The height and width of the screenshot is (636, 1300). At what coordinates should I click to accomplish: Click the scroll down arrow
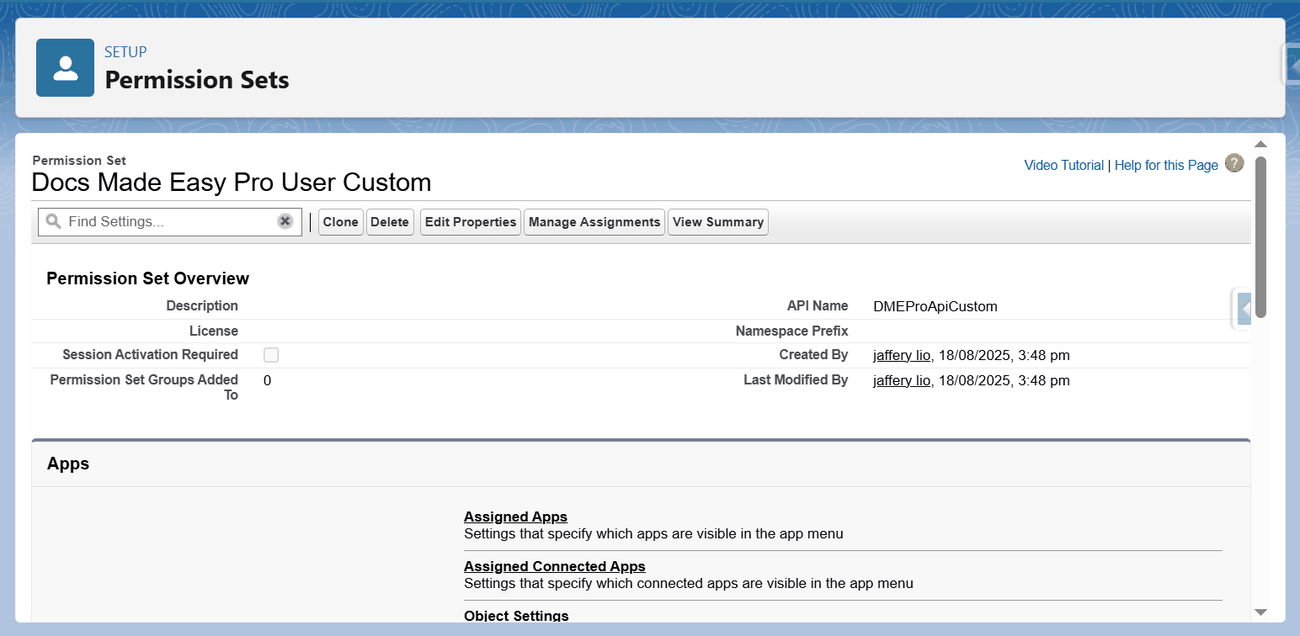pos(1261,612)
